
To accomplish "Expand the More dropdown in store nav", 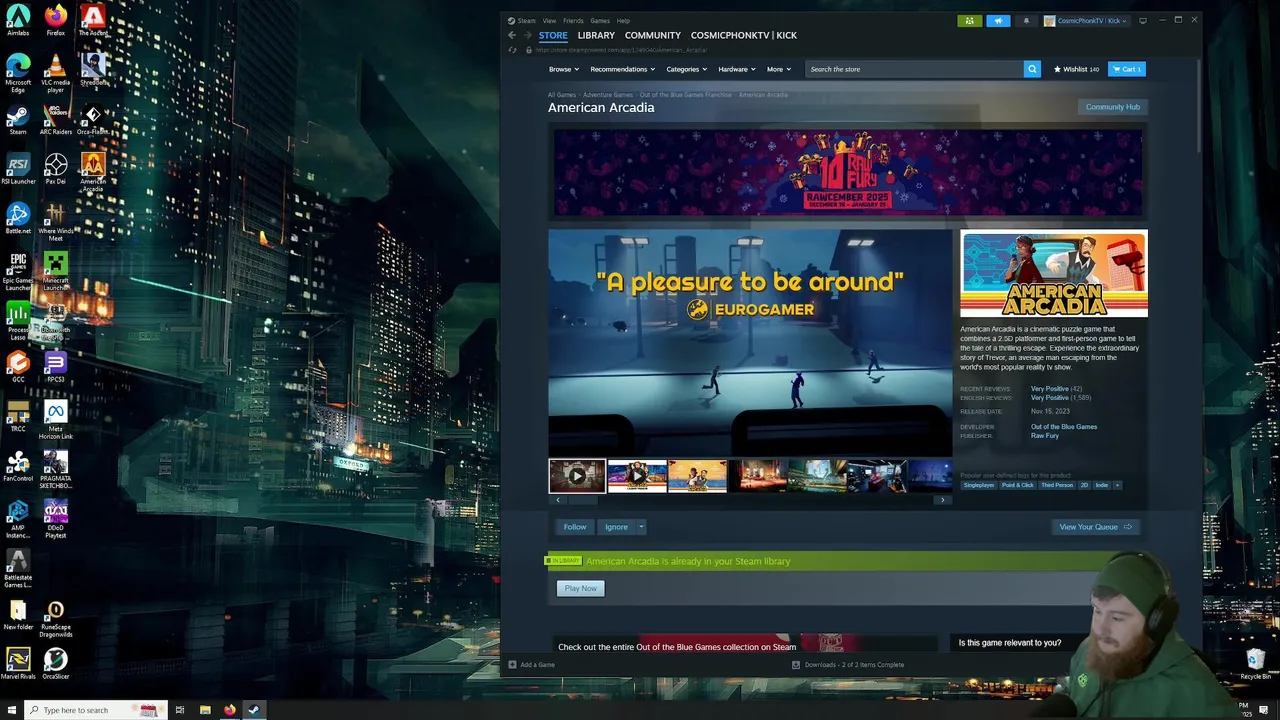I will 778,69.
